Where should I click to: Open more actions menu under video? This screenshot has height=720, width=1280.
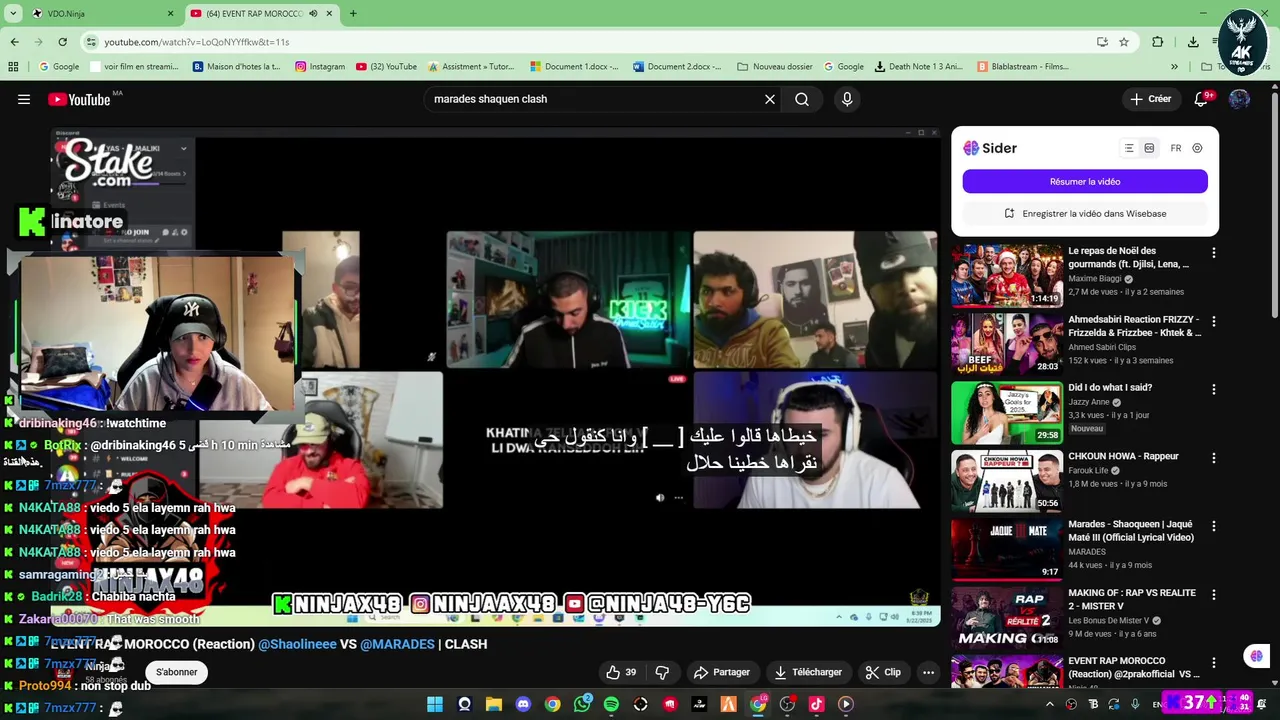point(928,672)
